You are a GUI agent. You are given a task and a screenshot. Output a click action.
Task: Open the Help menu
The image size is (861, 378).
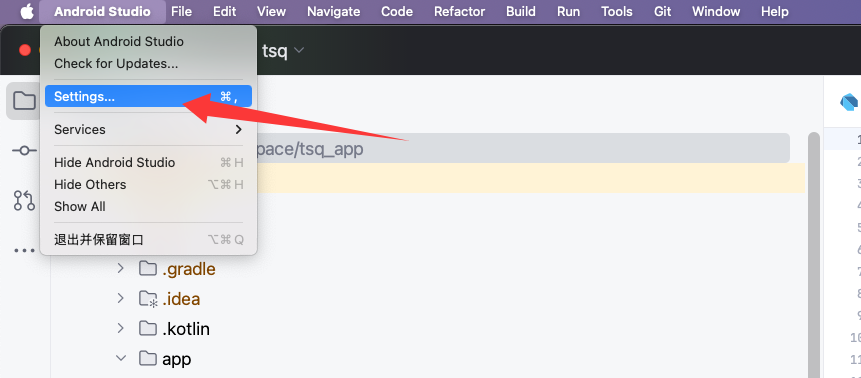coord(775,12)
